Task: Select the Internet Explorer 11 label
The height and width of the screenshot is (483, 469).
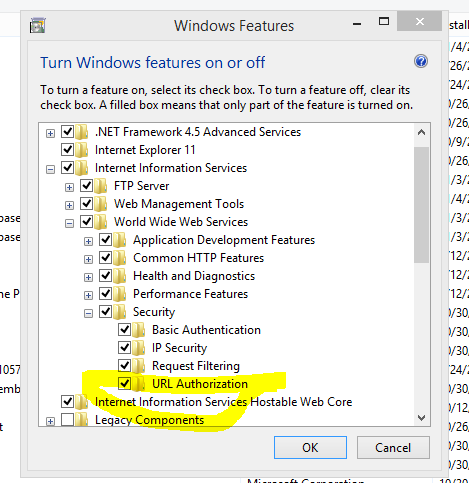Action: pos(145,150)
